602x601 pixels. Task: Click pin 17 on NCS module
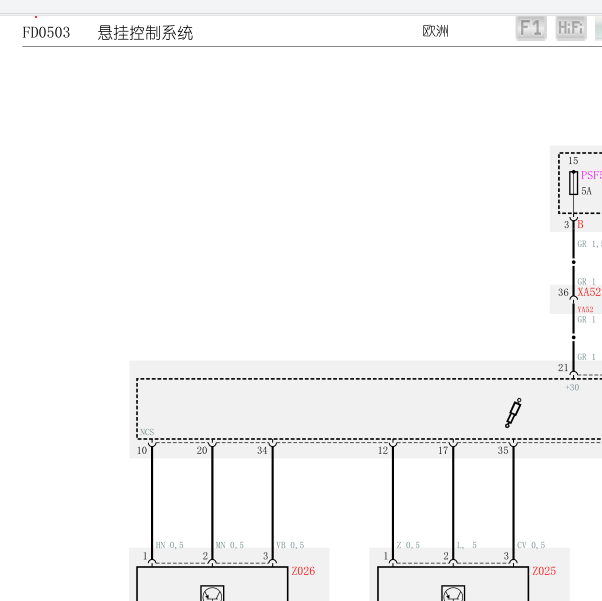[443, 450]
